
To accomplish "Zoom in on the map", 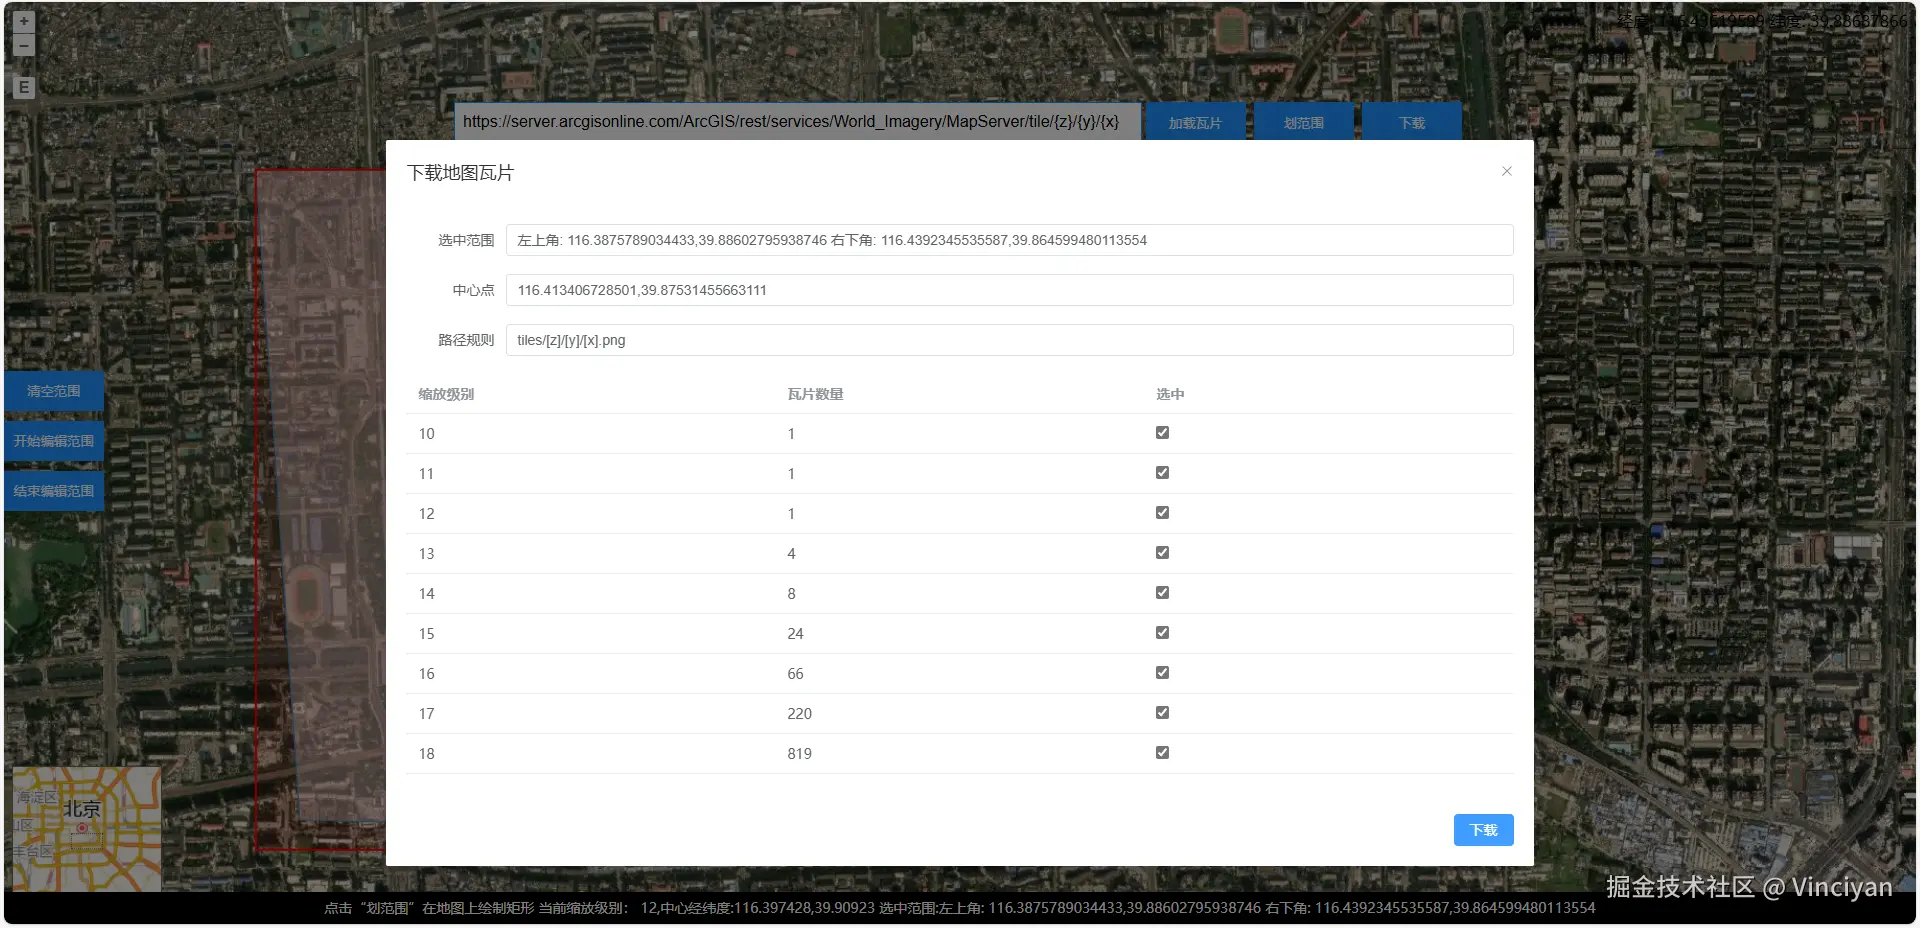I will 24,21.
